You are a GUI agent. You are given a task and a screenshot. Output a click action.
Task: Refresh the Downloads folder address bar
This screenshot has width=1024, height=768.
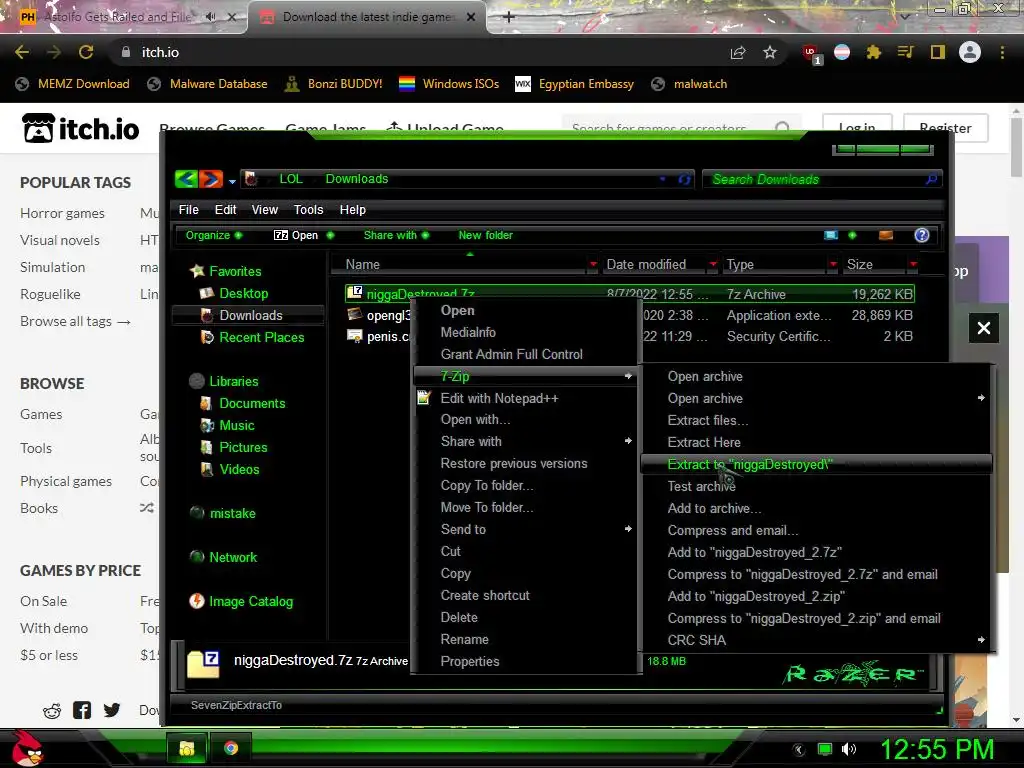[x=684, y=179]
